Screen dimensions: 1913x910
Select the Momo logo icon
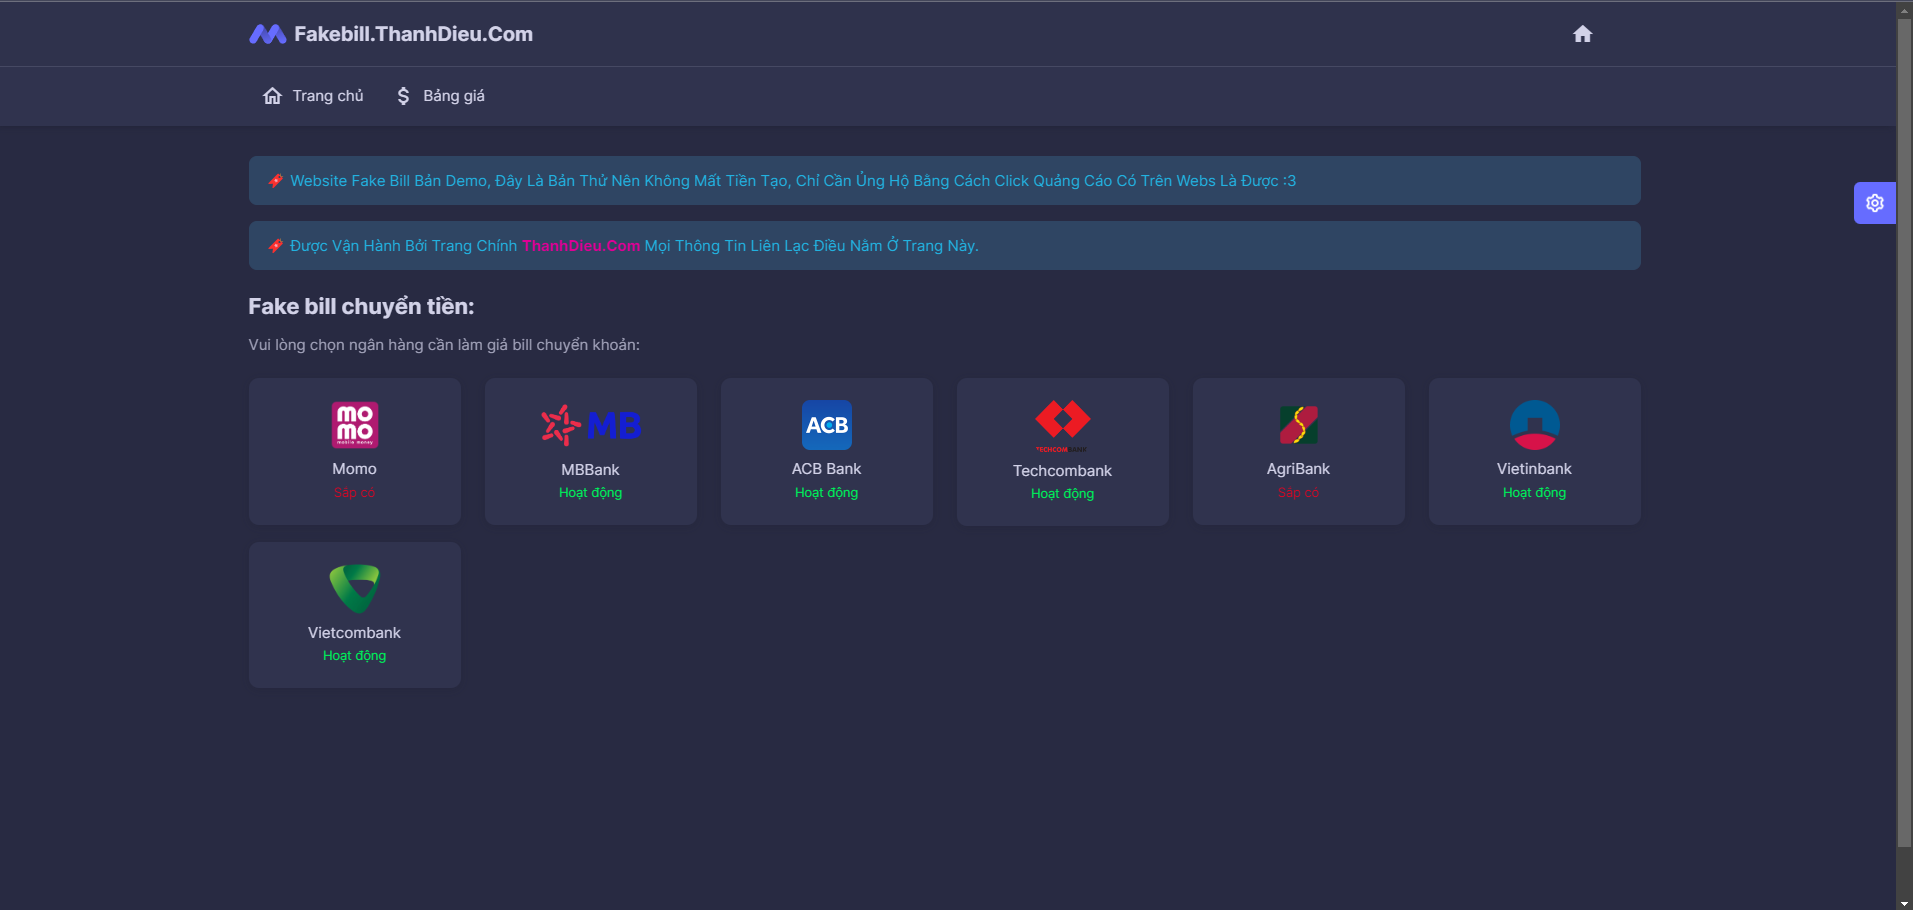pos(355,425)
